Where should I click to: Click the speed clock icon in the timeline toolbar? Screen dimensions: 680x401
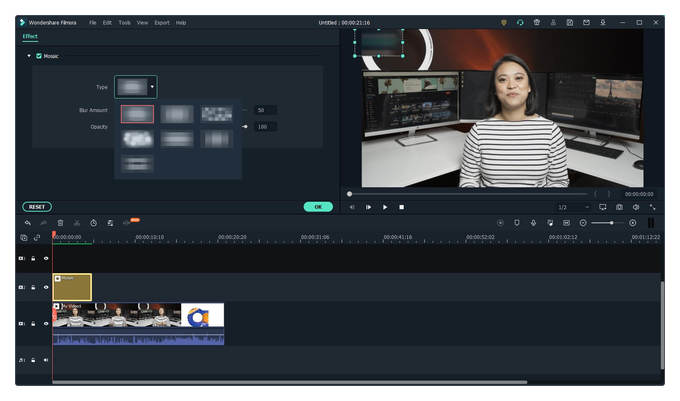tap(93, 223)
